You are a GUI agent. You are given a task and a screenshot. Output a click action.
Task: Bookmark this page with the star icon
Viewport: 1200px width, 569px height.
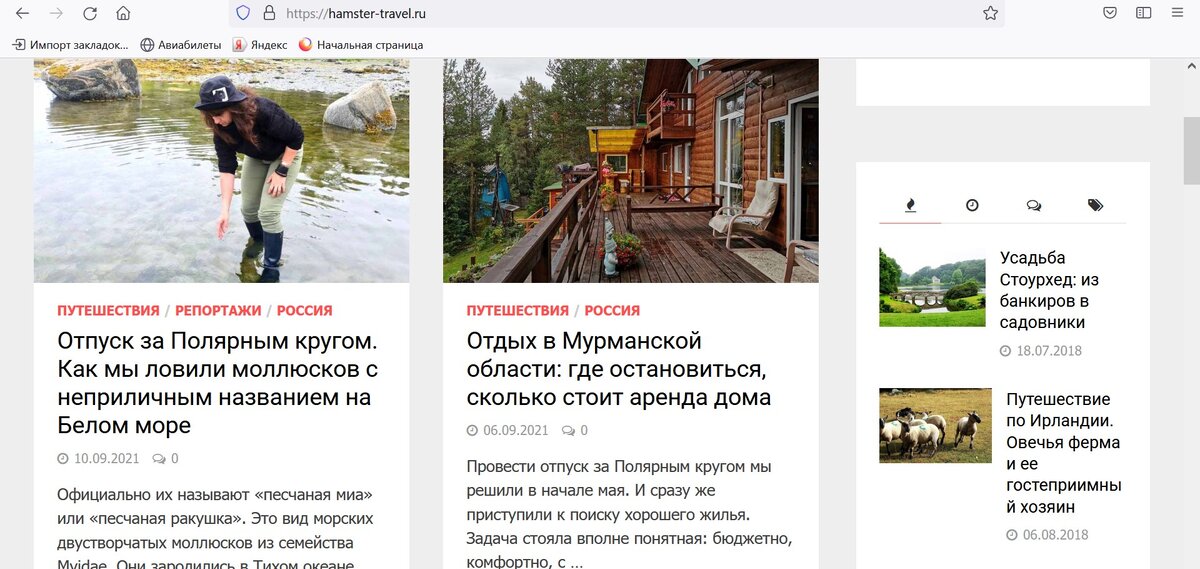pos(990,13)
